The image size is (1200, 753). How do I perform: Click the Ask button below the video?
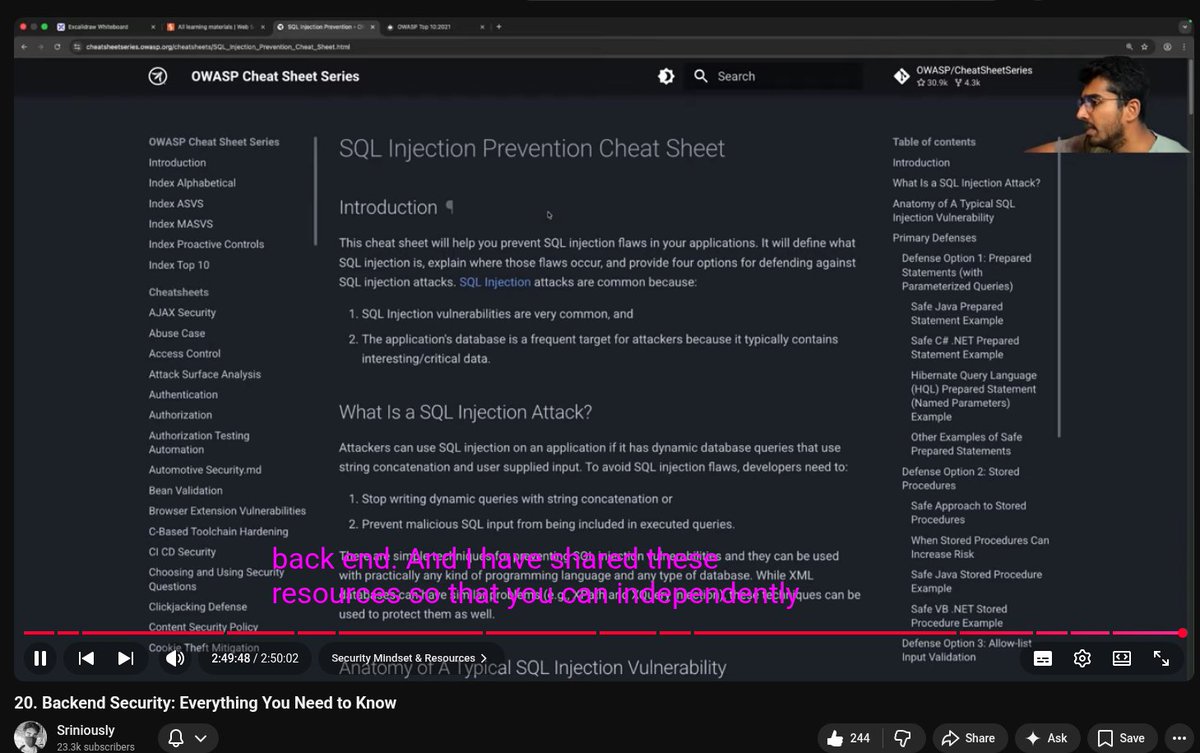tap(1047, 738)
